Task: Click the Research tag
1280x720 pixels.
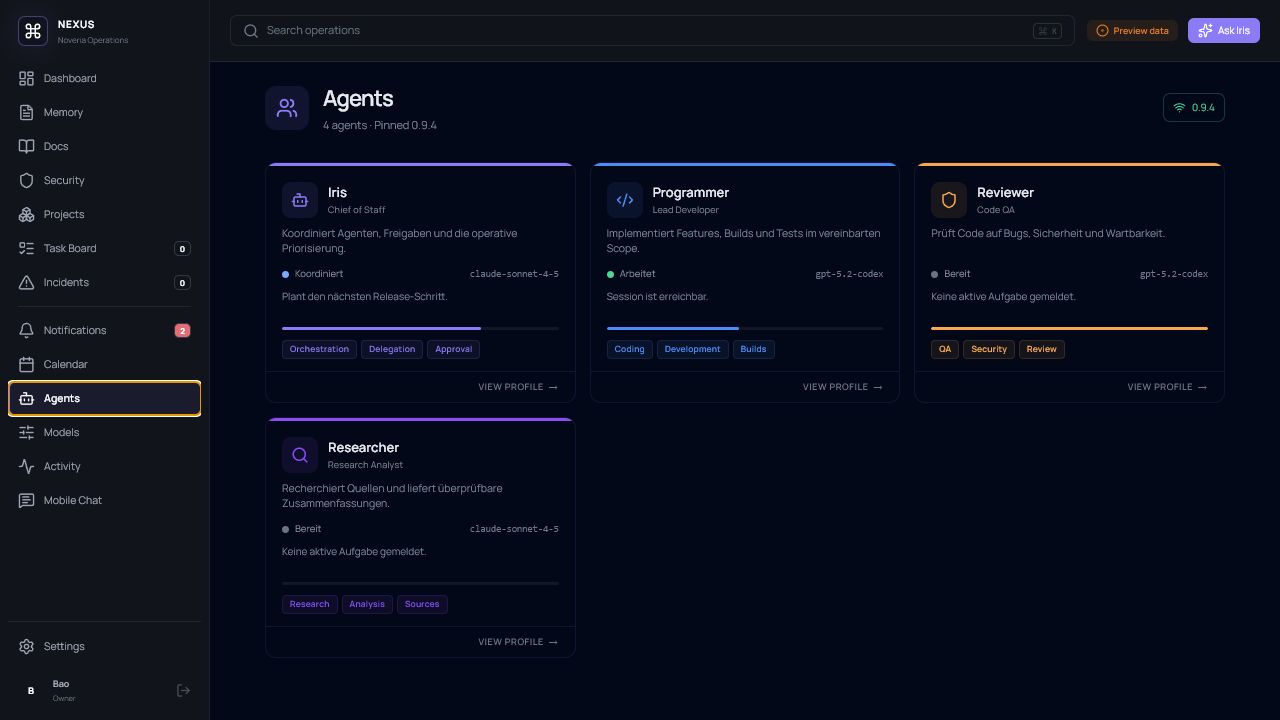Action: (x=309, y=604)
